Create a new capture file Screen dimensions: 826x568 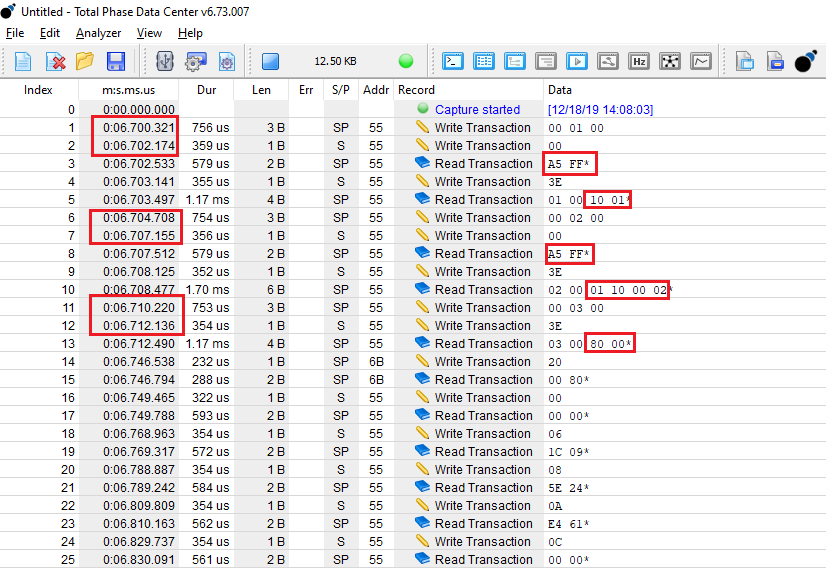tap(22, 62)
